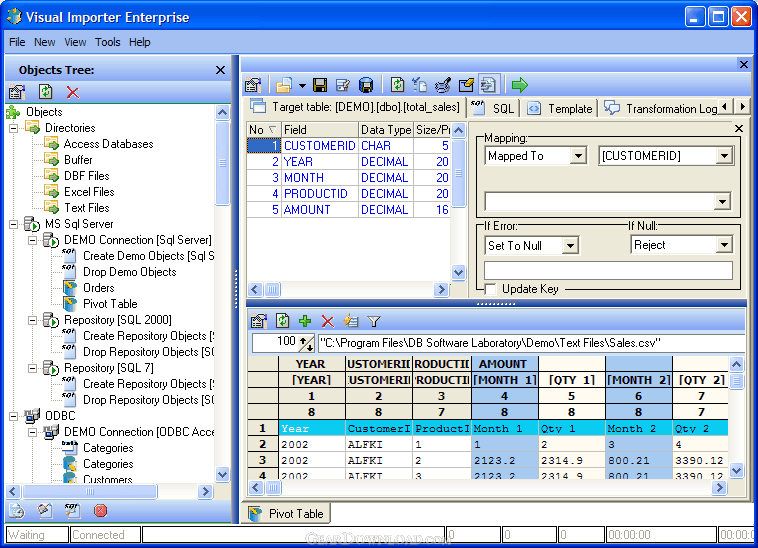Open the Tools menu
Screen dimensions: 758x548
[107, 42]
